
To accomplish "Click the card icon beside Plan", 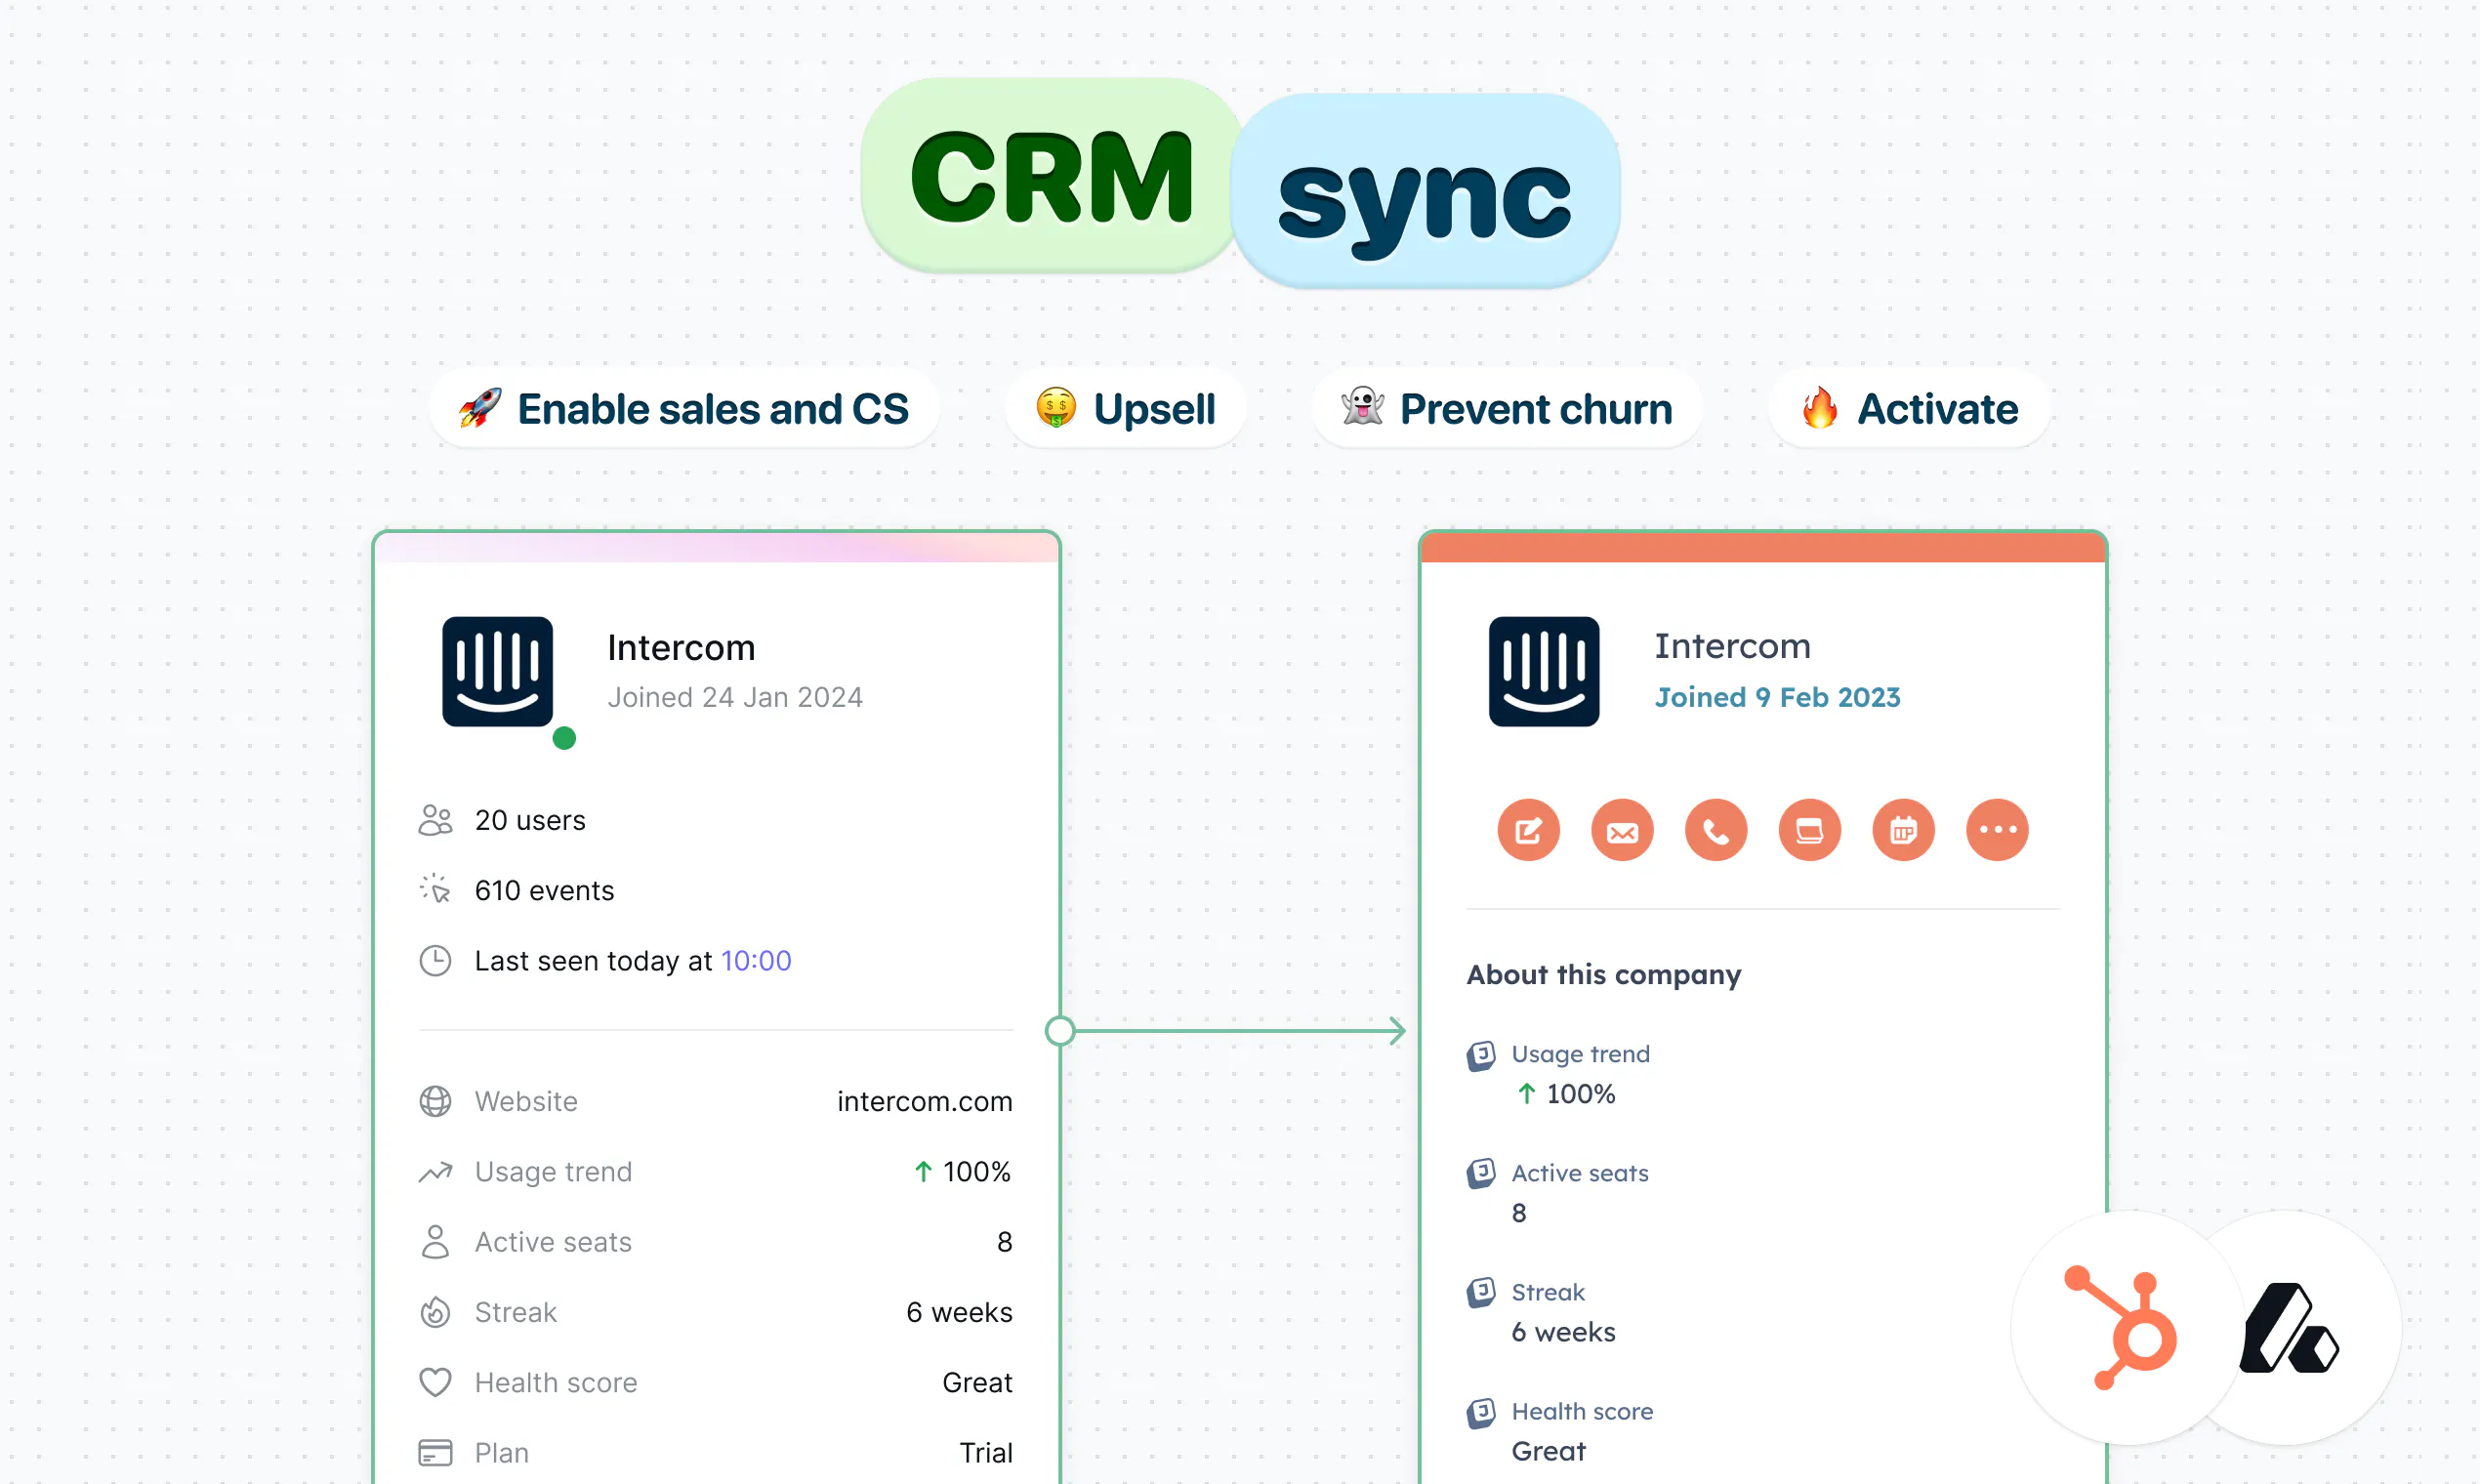I will tap(435, 1453).
